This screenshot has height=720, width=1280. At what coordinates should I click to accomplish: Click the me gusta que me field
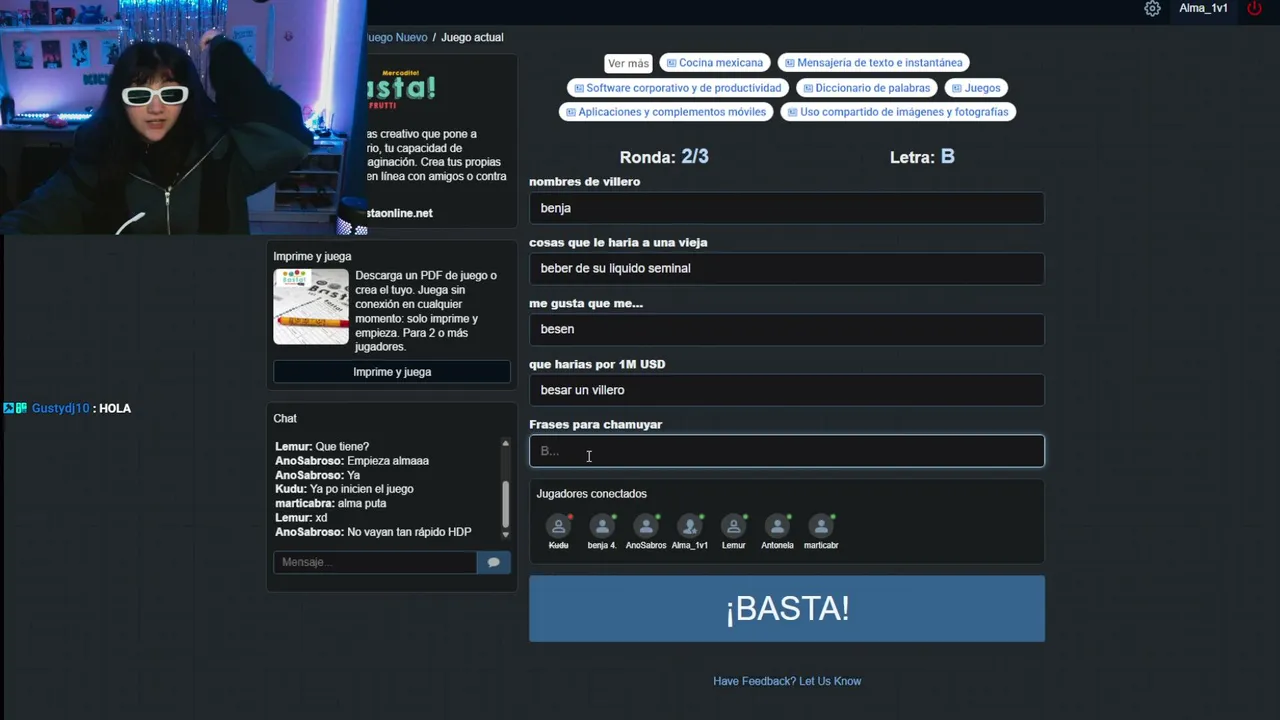click(787, 329)
